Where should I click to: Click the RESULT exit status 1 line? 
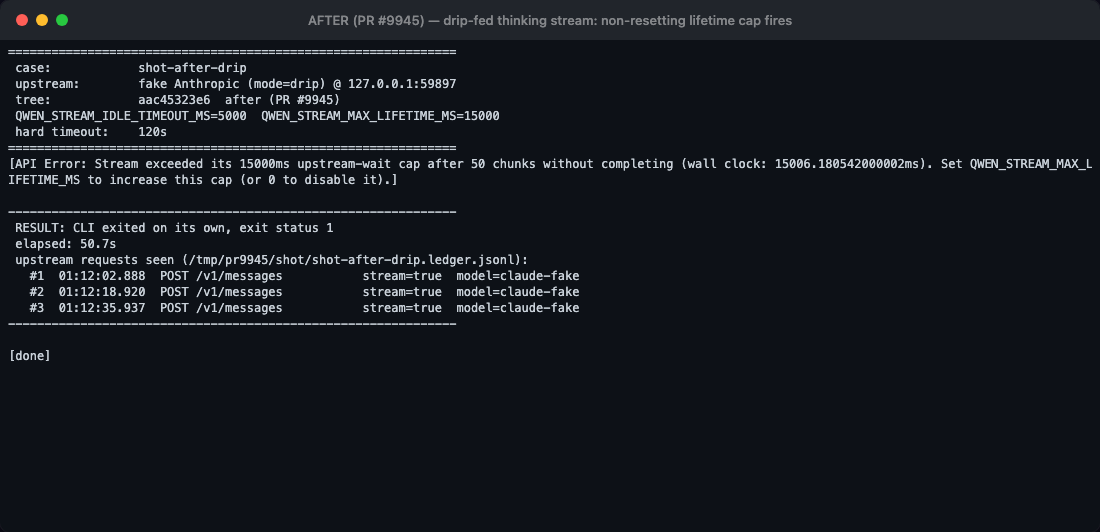pos(174,228)
